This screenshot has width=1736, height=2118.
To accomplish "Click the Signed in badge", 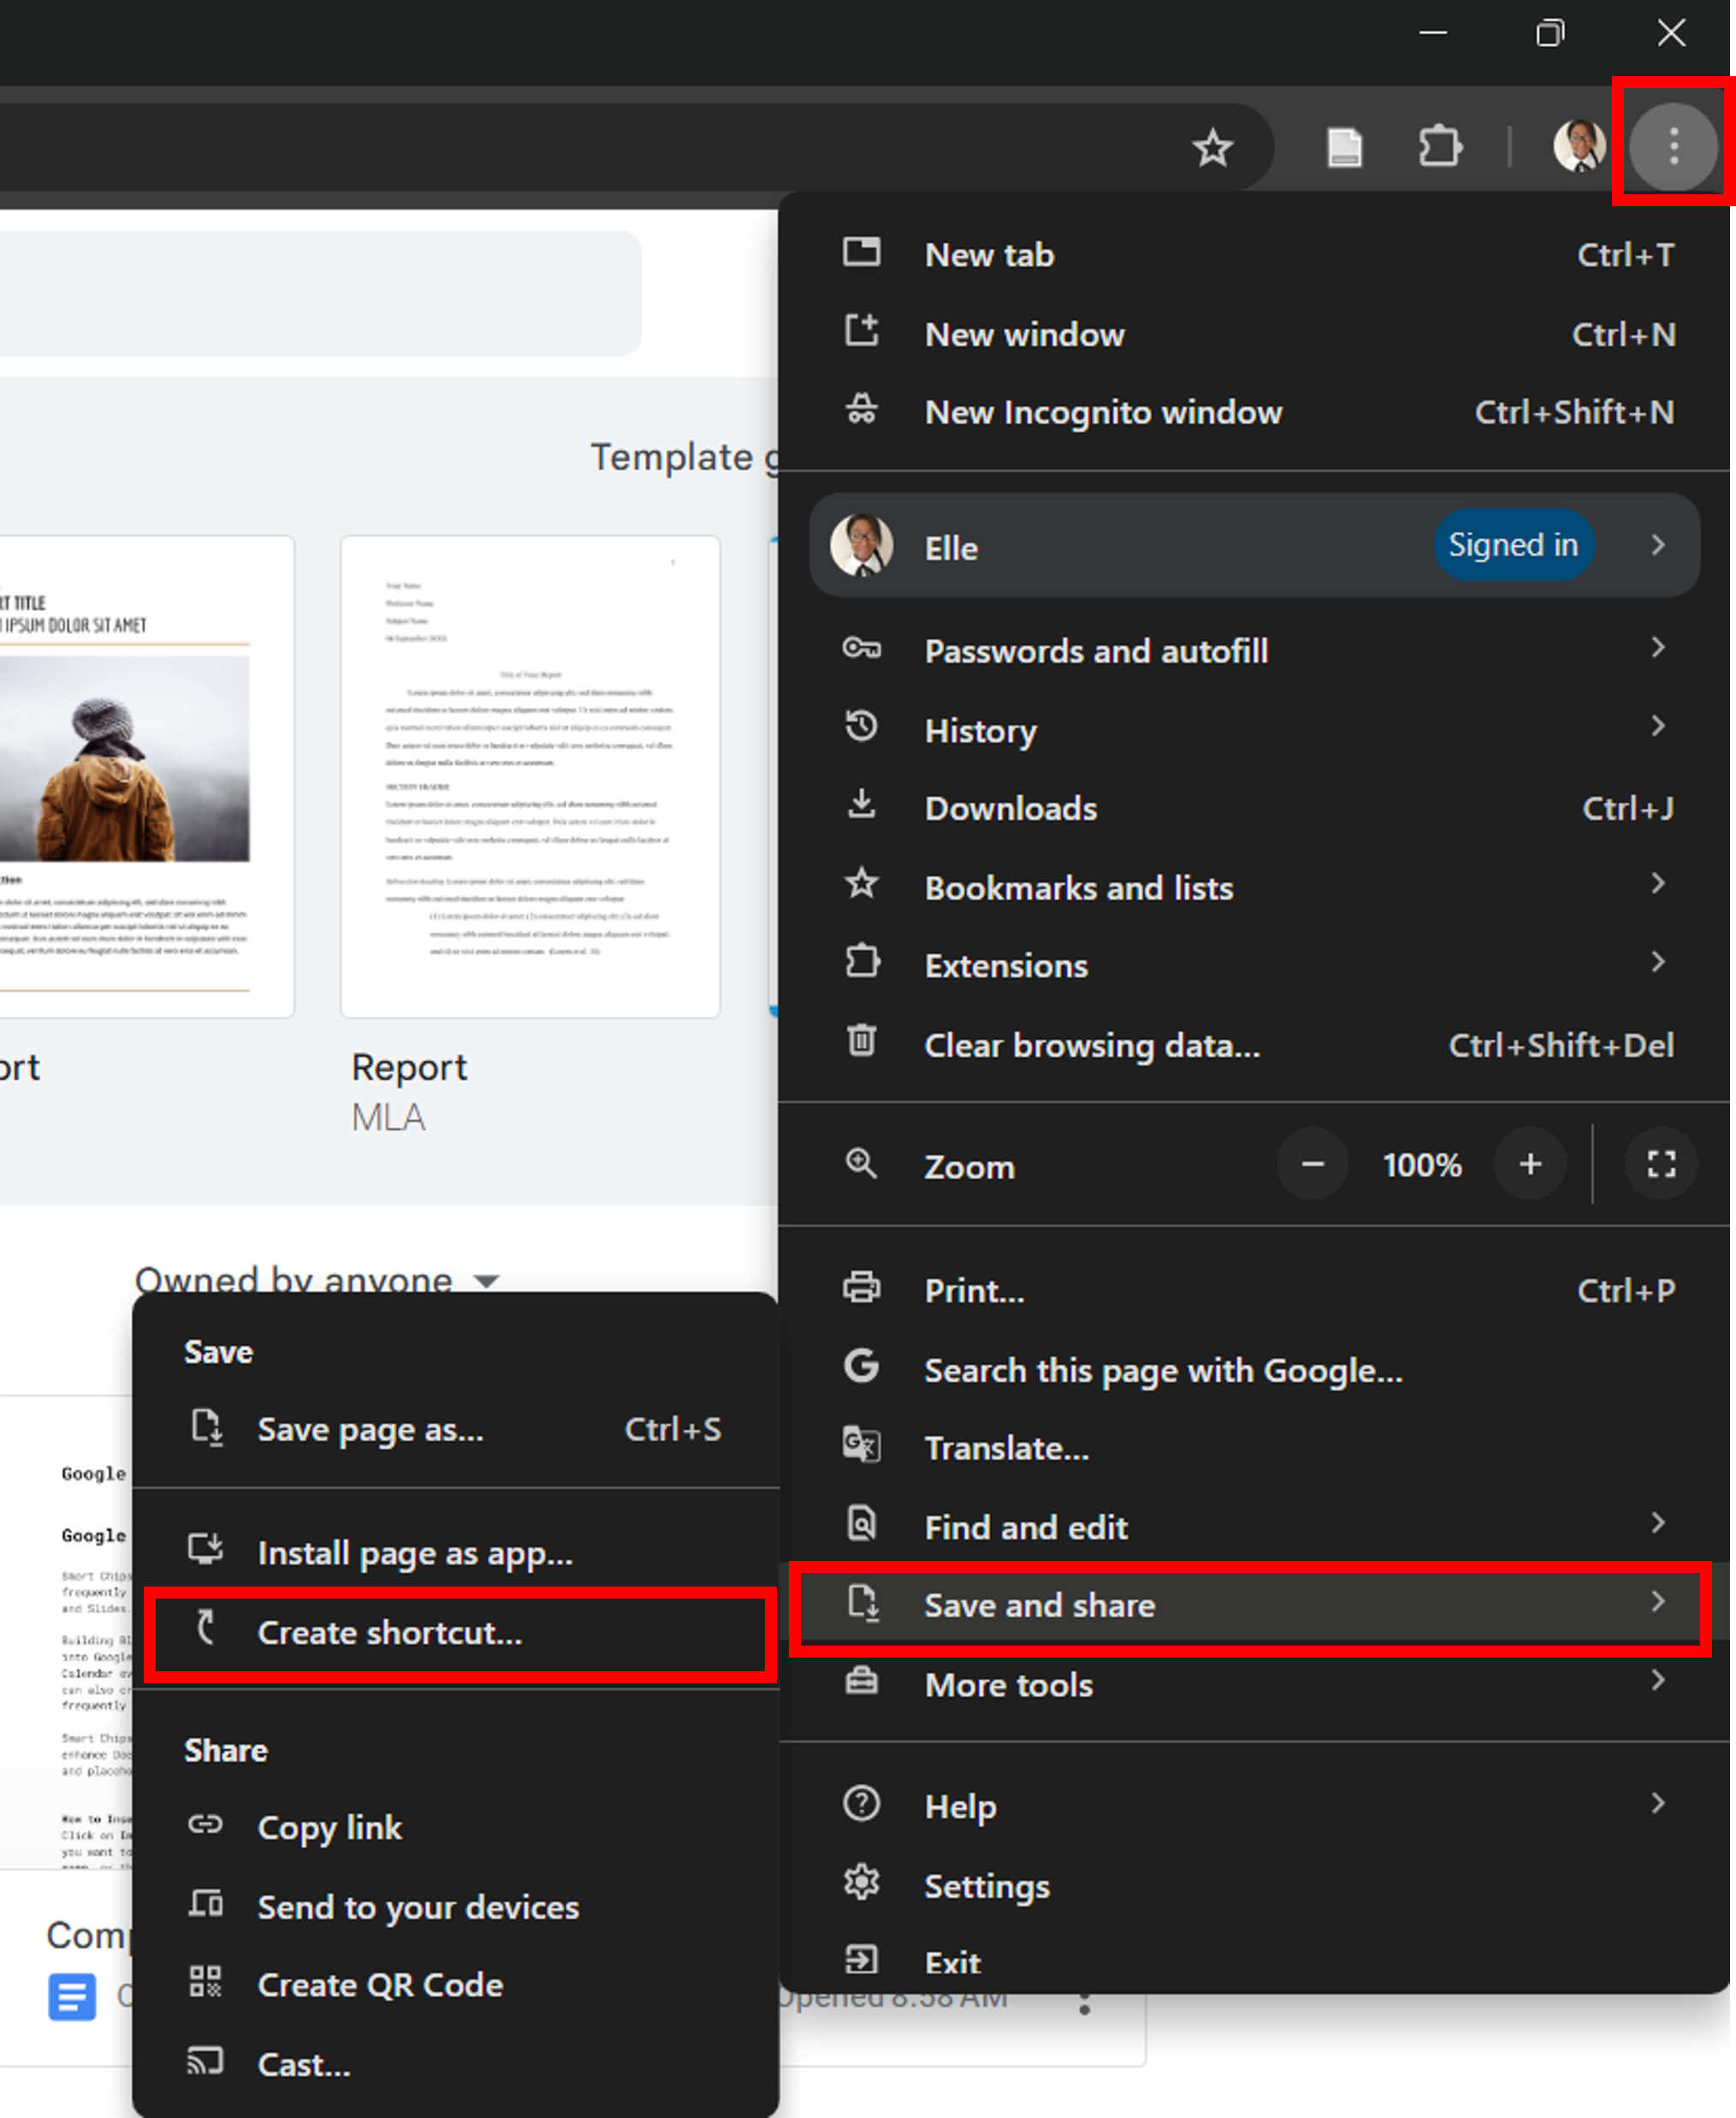I will point(1513,545).
